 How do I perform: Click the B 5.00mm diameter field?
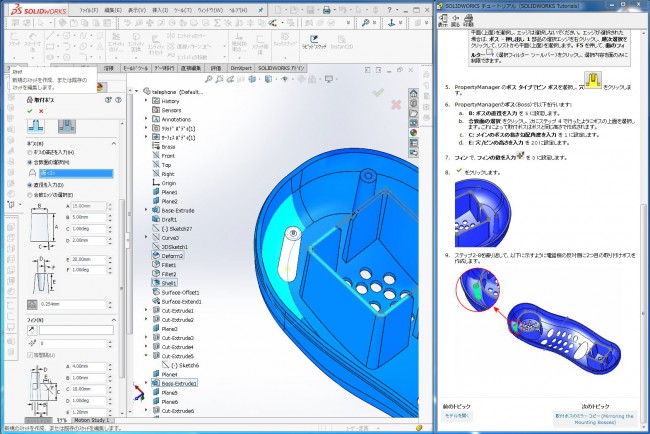click(89, 217)
